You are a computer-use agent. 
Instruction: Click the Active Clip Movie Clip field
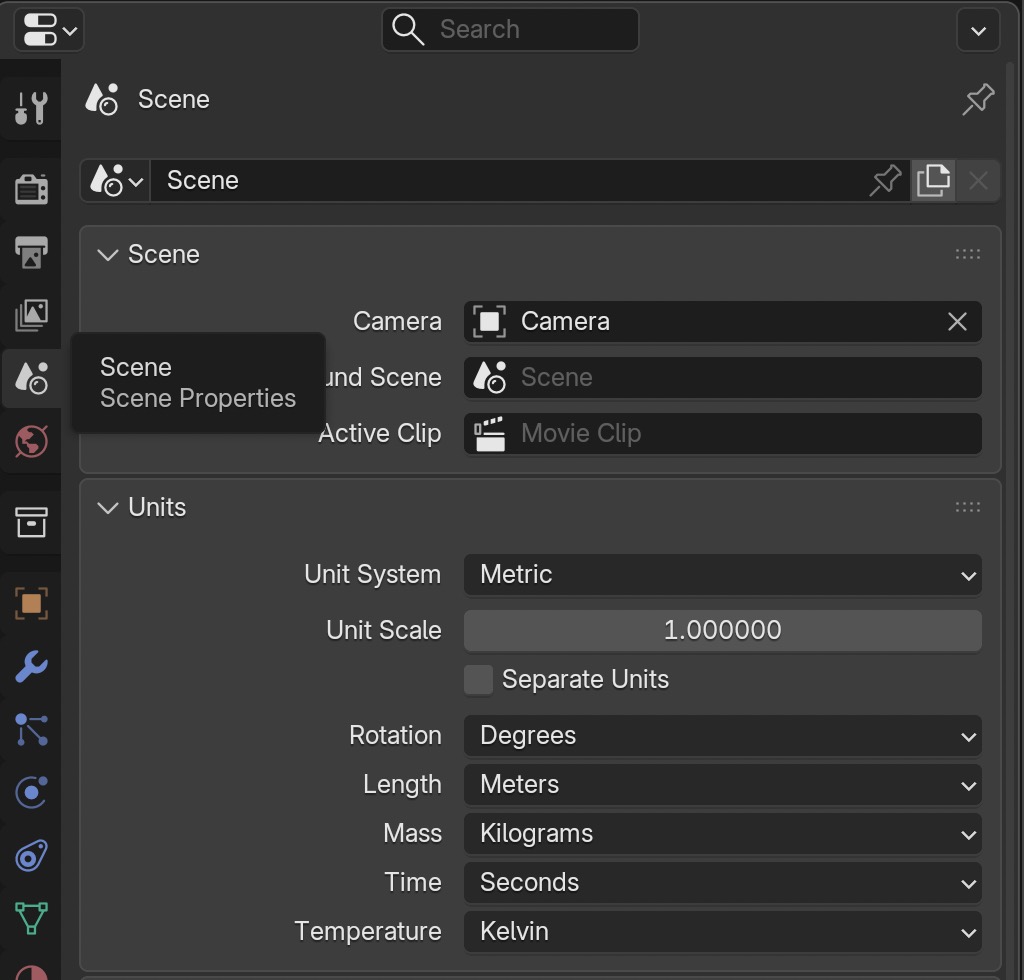tap(722, 434)
